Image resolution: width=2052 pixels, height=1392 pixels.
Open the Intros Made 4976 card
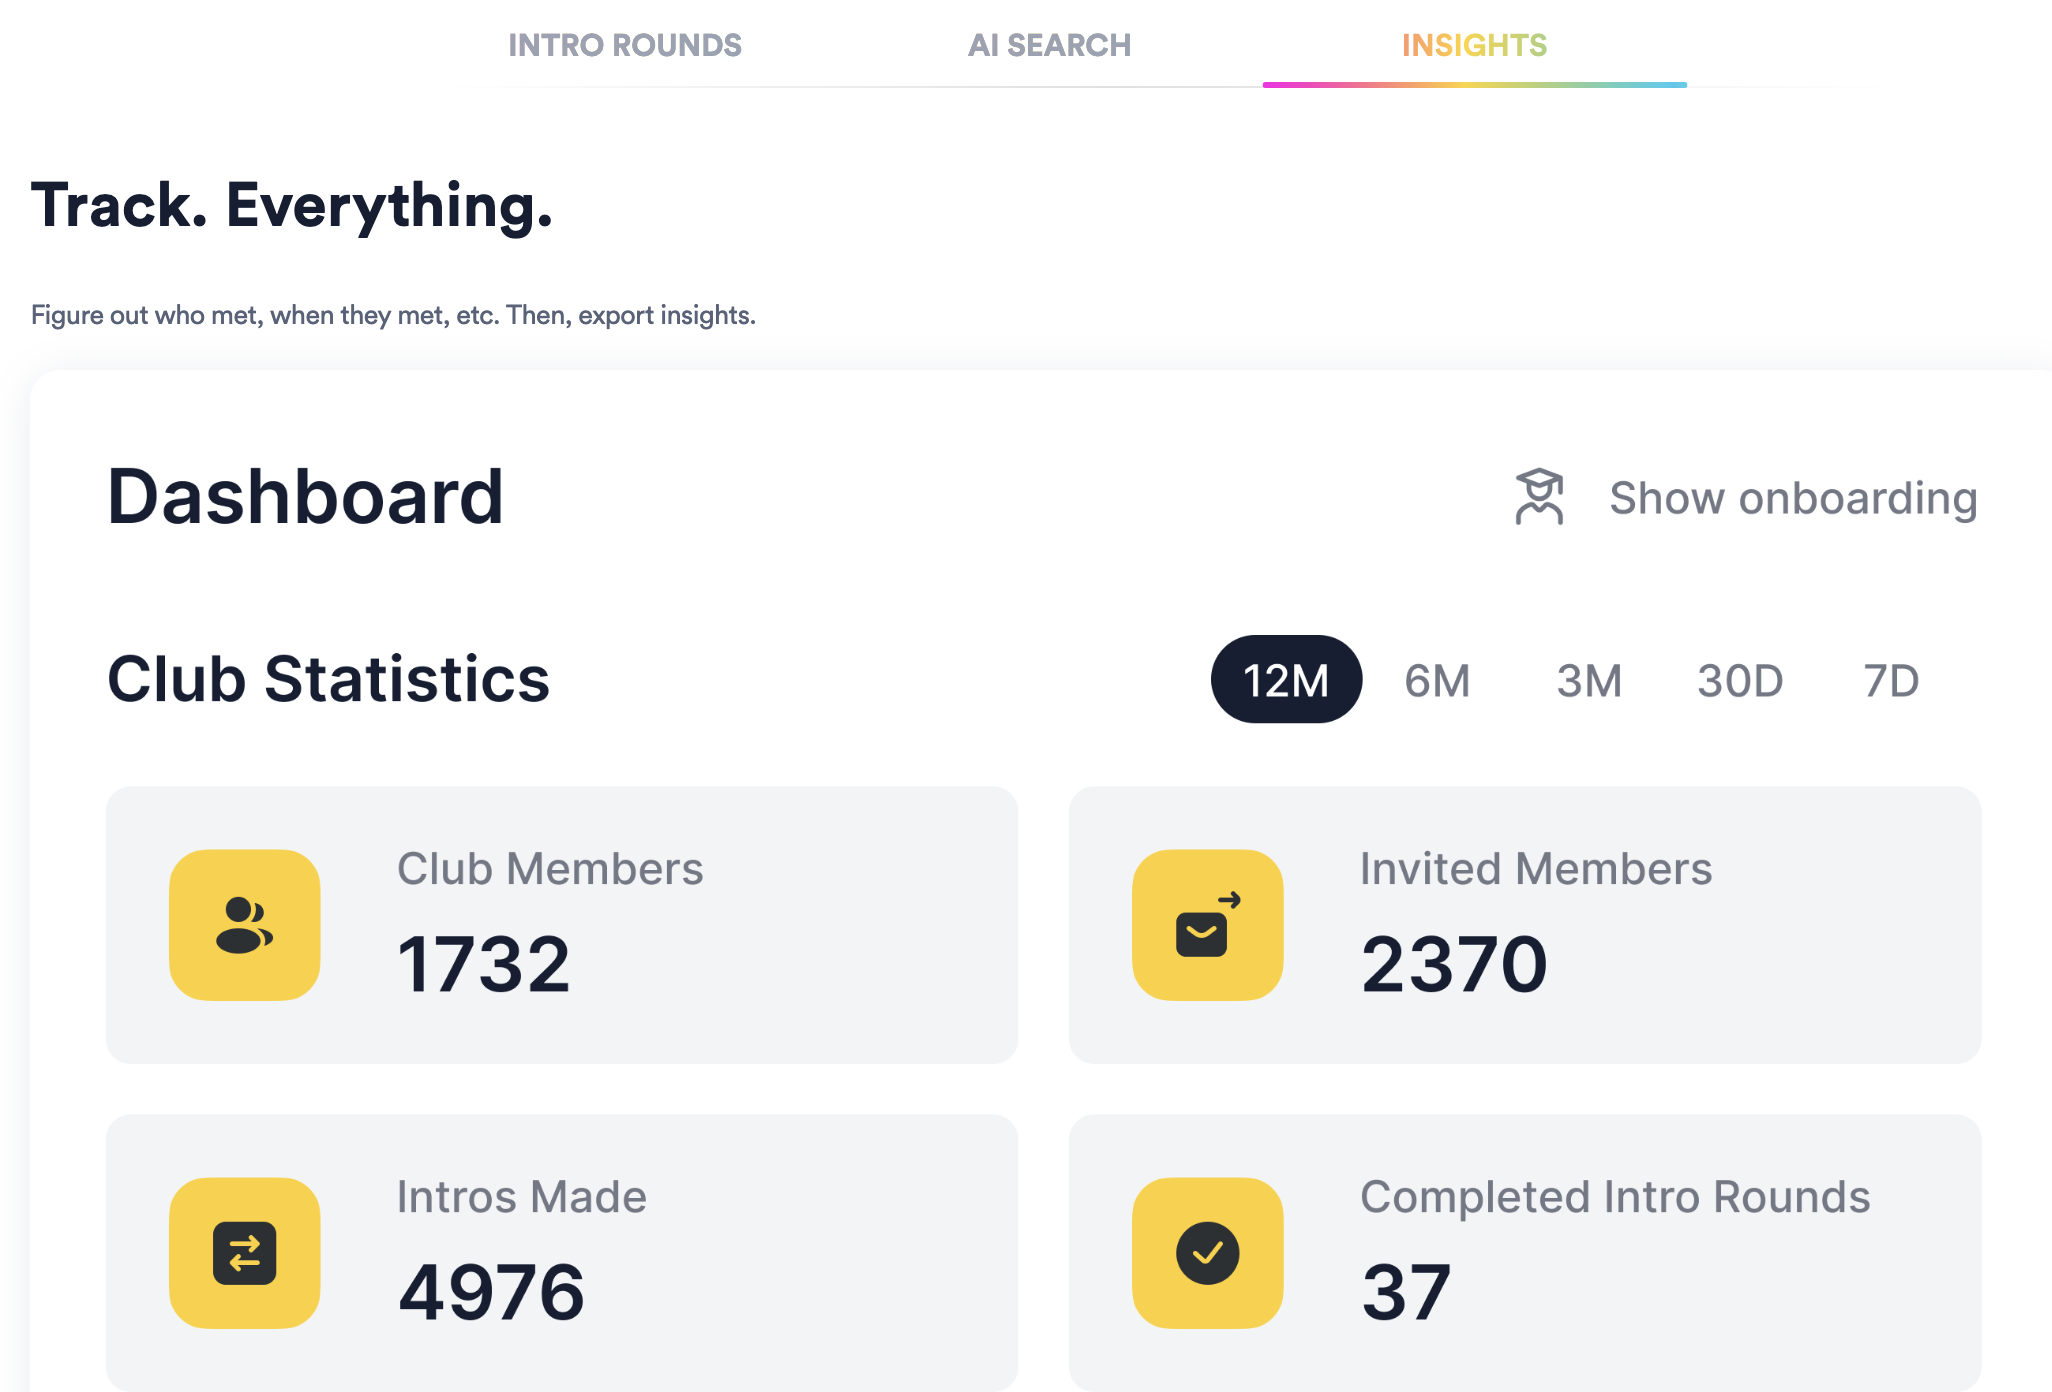491,1291
